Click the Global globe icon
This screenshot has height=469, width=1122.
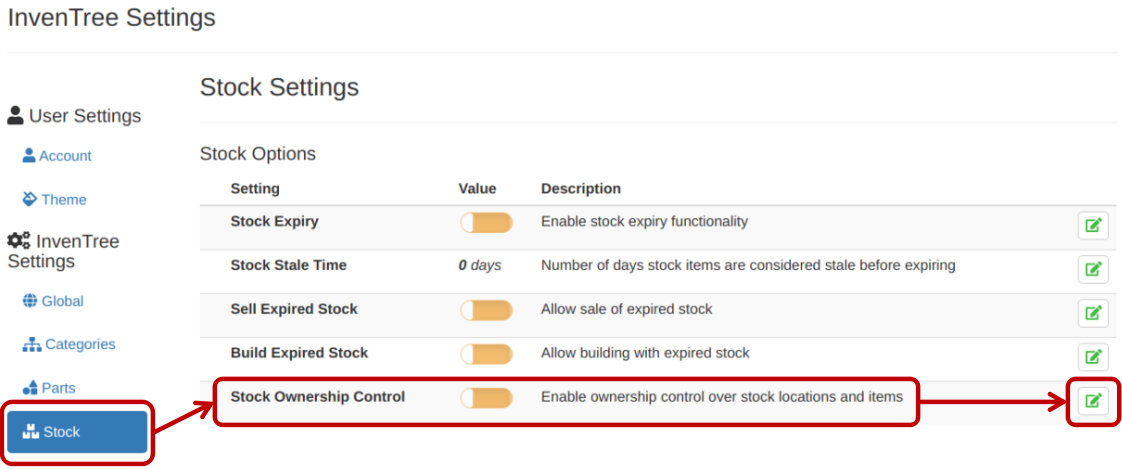point(29,301)
